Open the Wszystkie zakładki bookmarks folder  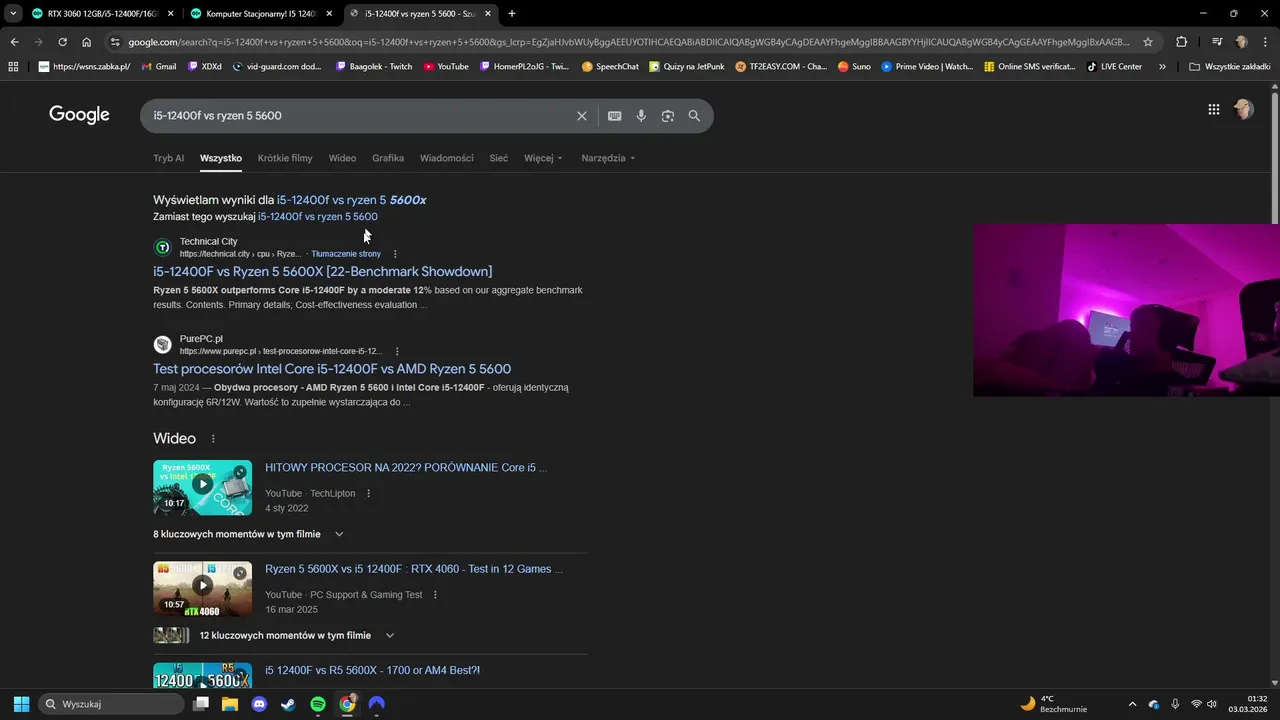click(1229, 66)
